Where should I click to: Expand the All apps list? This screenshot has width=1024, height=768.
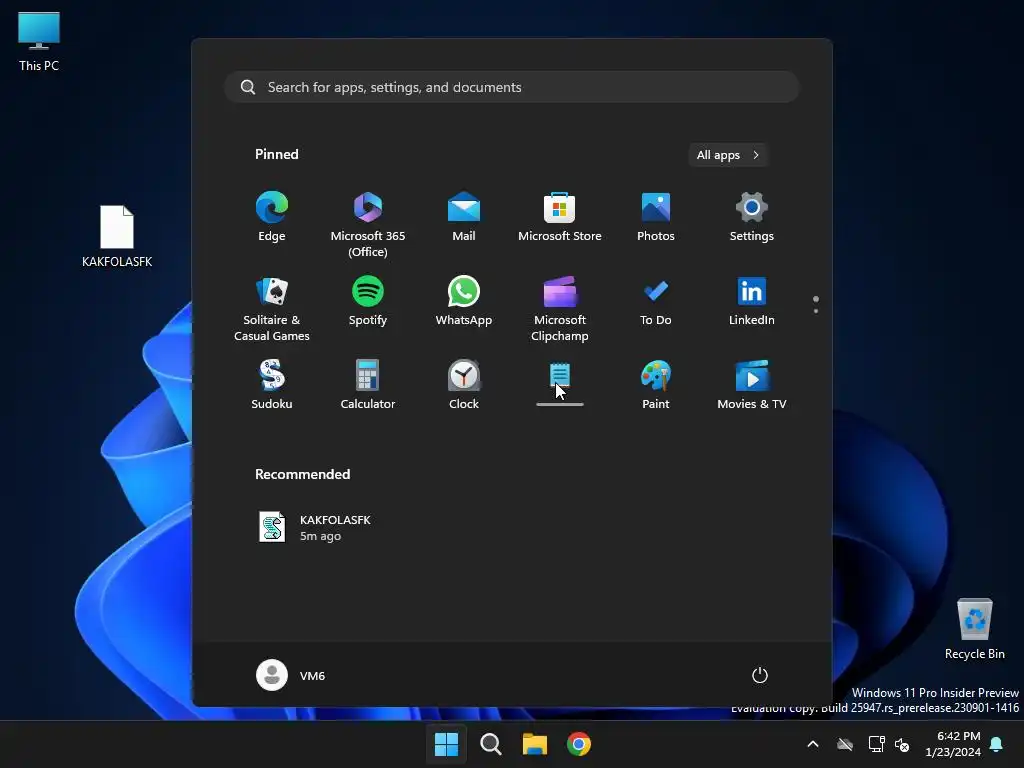pyautogui.click(x=728, y=155)
